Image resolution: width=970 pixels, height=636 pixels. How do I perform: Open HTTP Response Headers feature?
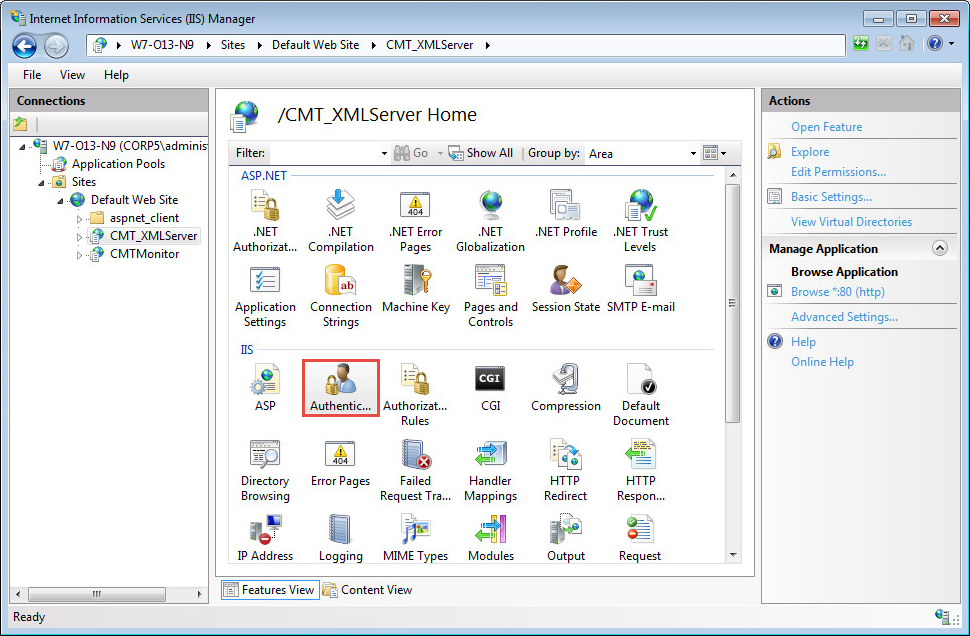640,470
